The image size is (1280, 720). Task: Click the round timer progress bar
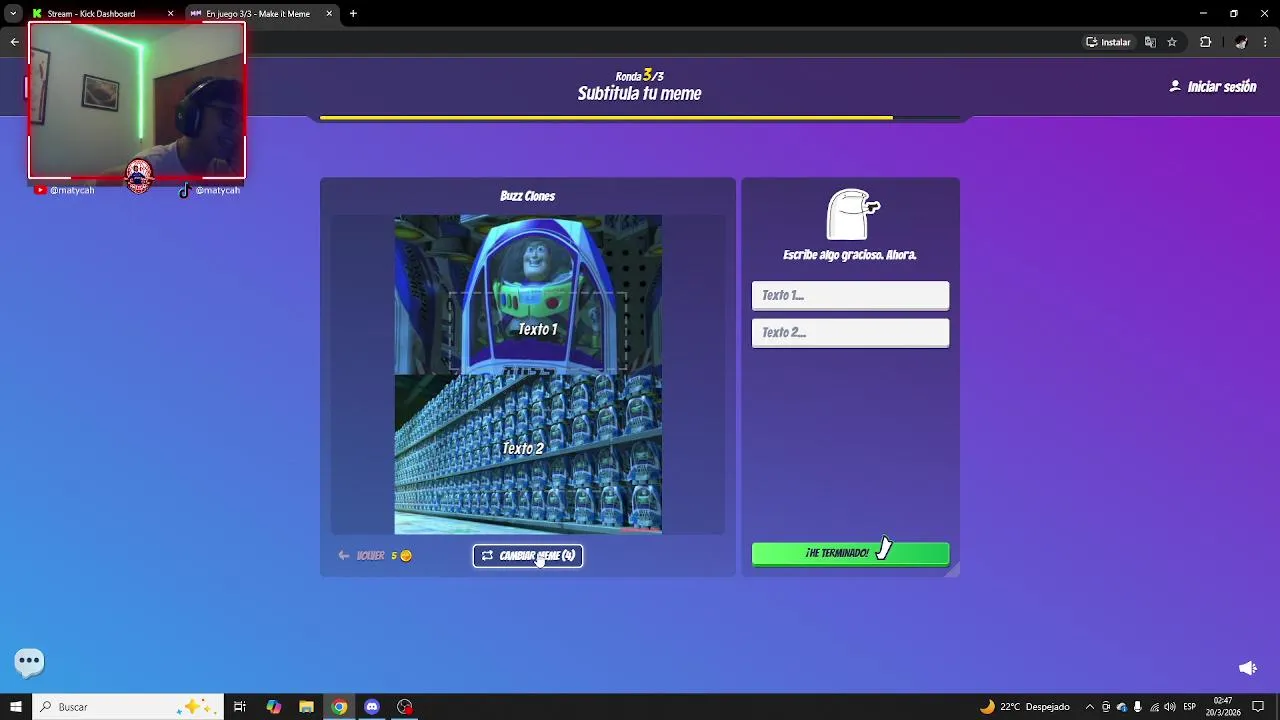click(640, 118)
